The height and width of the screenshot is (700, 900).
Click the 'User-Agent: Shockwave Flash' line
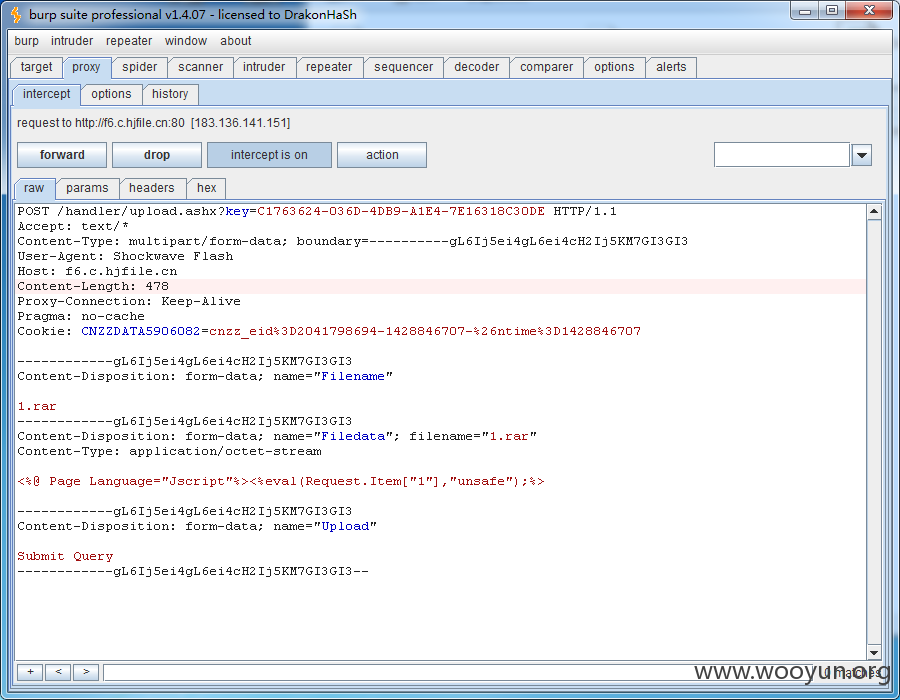click(x=125, y=256)
